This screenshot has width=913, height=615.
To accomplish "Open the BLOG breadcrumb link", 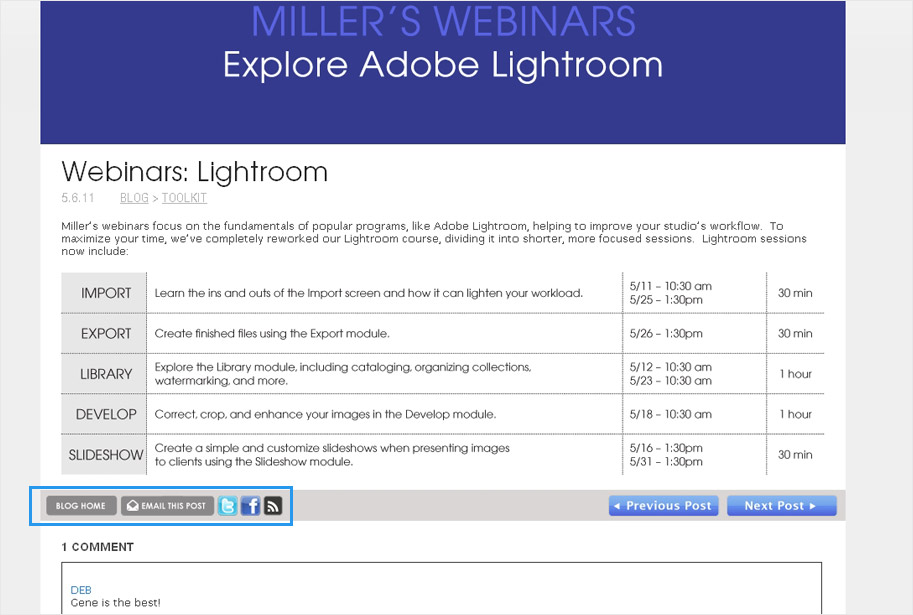I will pos(135,198).
